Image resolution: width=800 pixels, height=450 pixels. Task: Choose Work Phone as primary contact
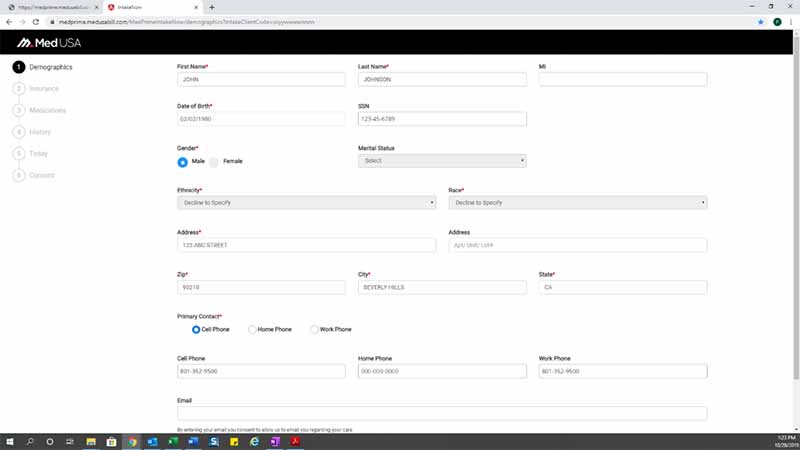click(314, 330)
